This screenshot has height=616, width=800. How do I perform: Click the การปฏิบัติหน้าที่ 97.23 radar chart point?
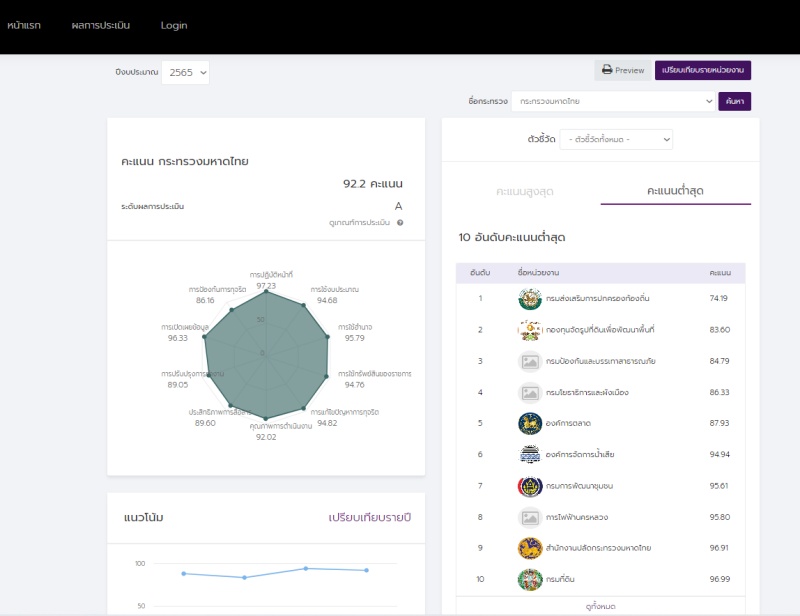point(266,292)
